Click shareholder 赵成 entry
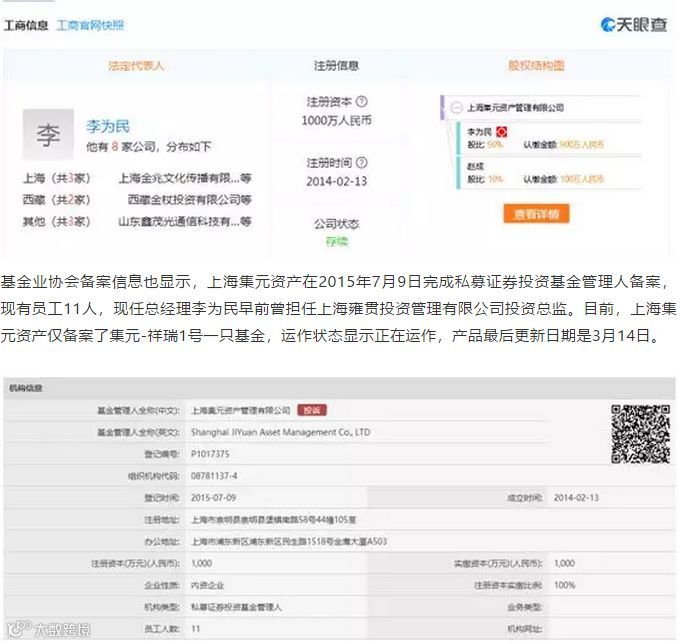Viewport: 683px width, 644px height. [x=475, y=166]
